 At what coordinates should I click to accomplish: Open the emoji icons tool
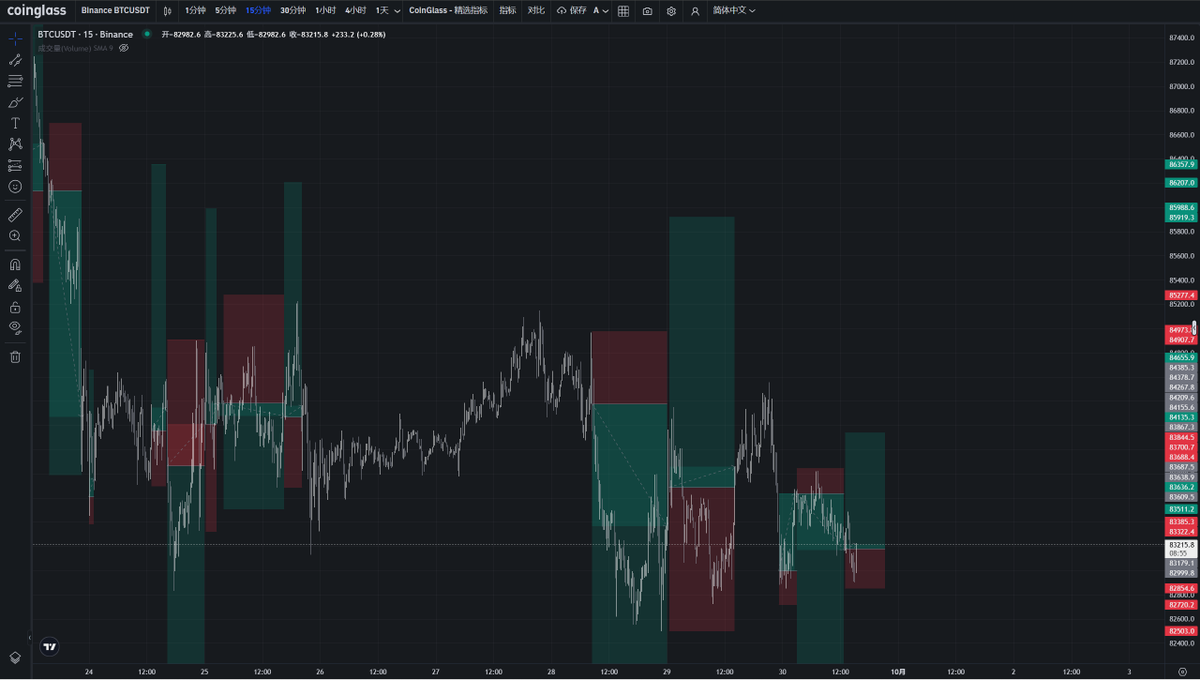(x=15, y=186)
